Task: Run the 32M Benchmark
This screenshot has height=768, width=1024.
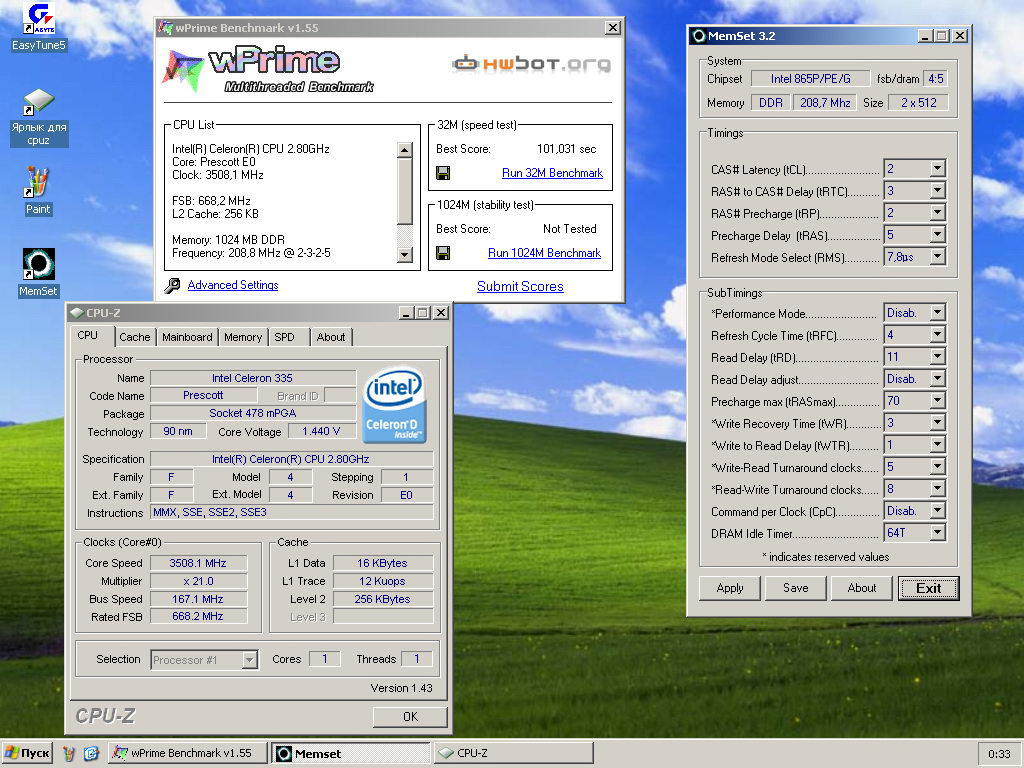Action: tap(552, 173)
